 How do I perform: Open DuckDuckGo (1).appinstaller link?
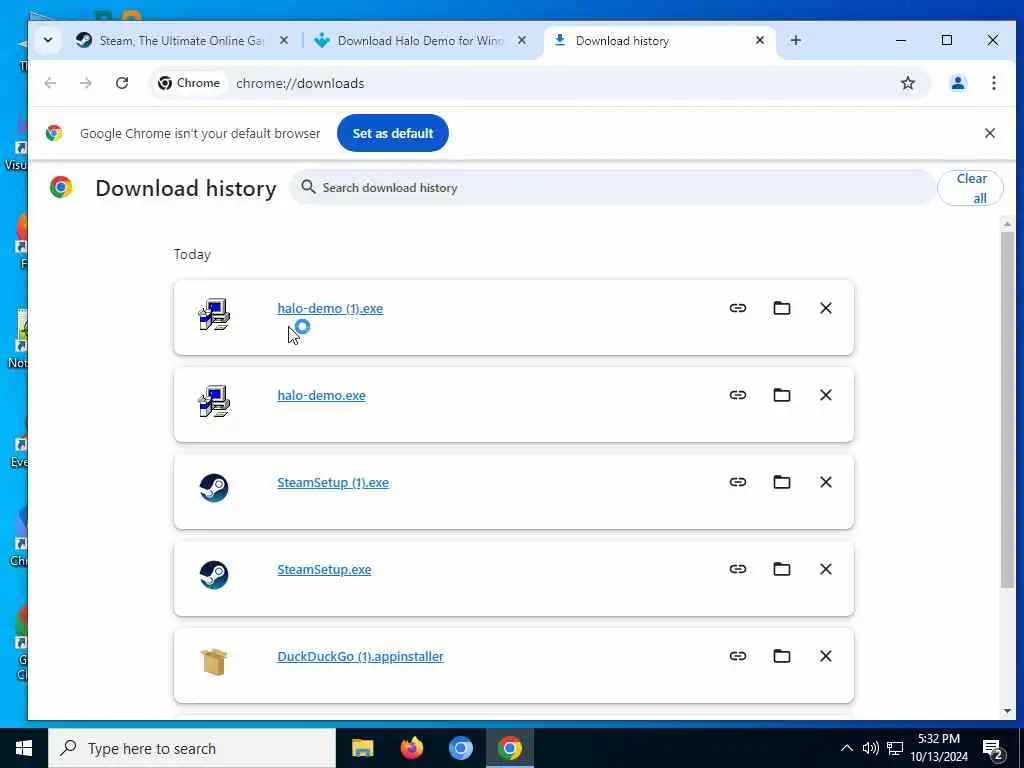pyautogui.click(x=360, y=656)
